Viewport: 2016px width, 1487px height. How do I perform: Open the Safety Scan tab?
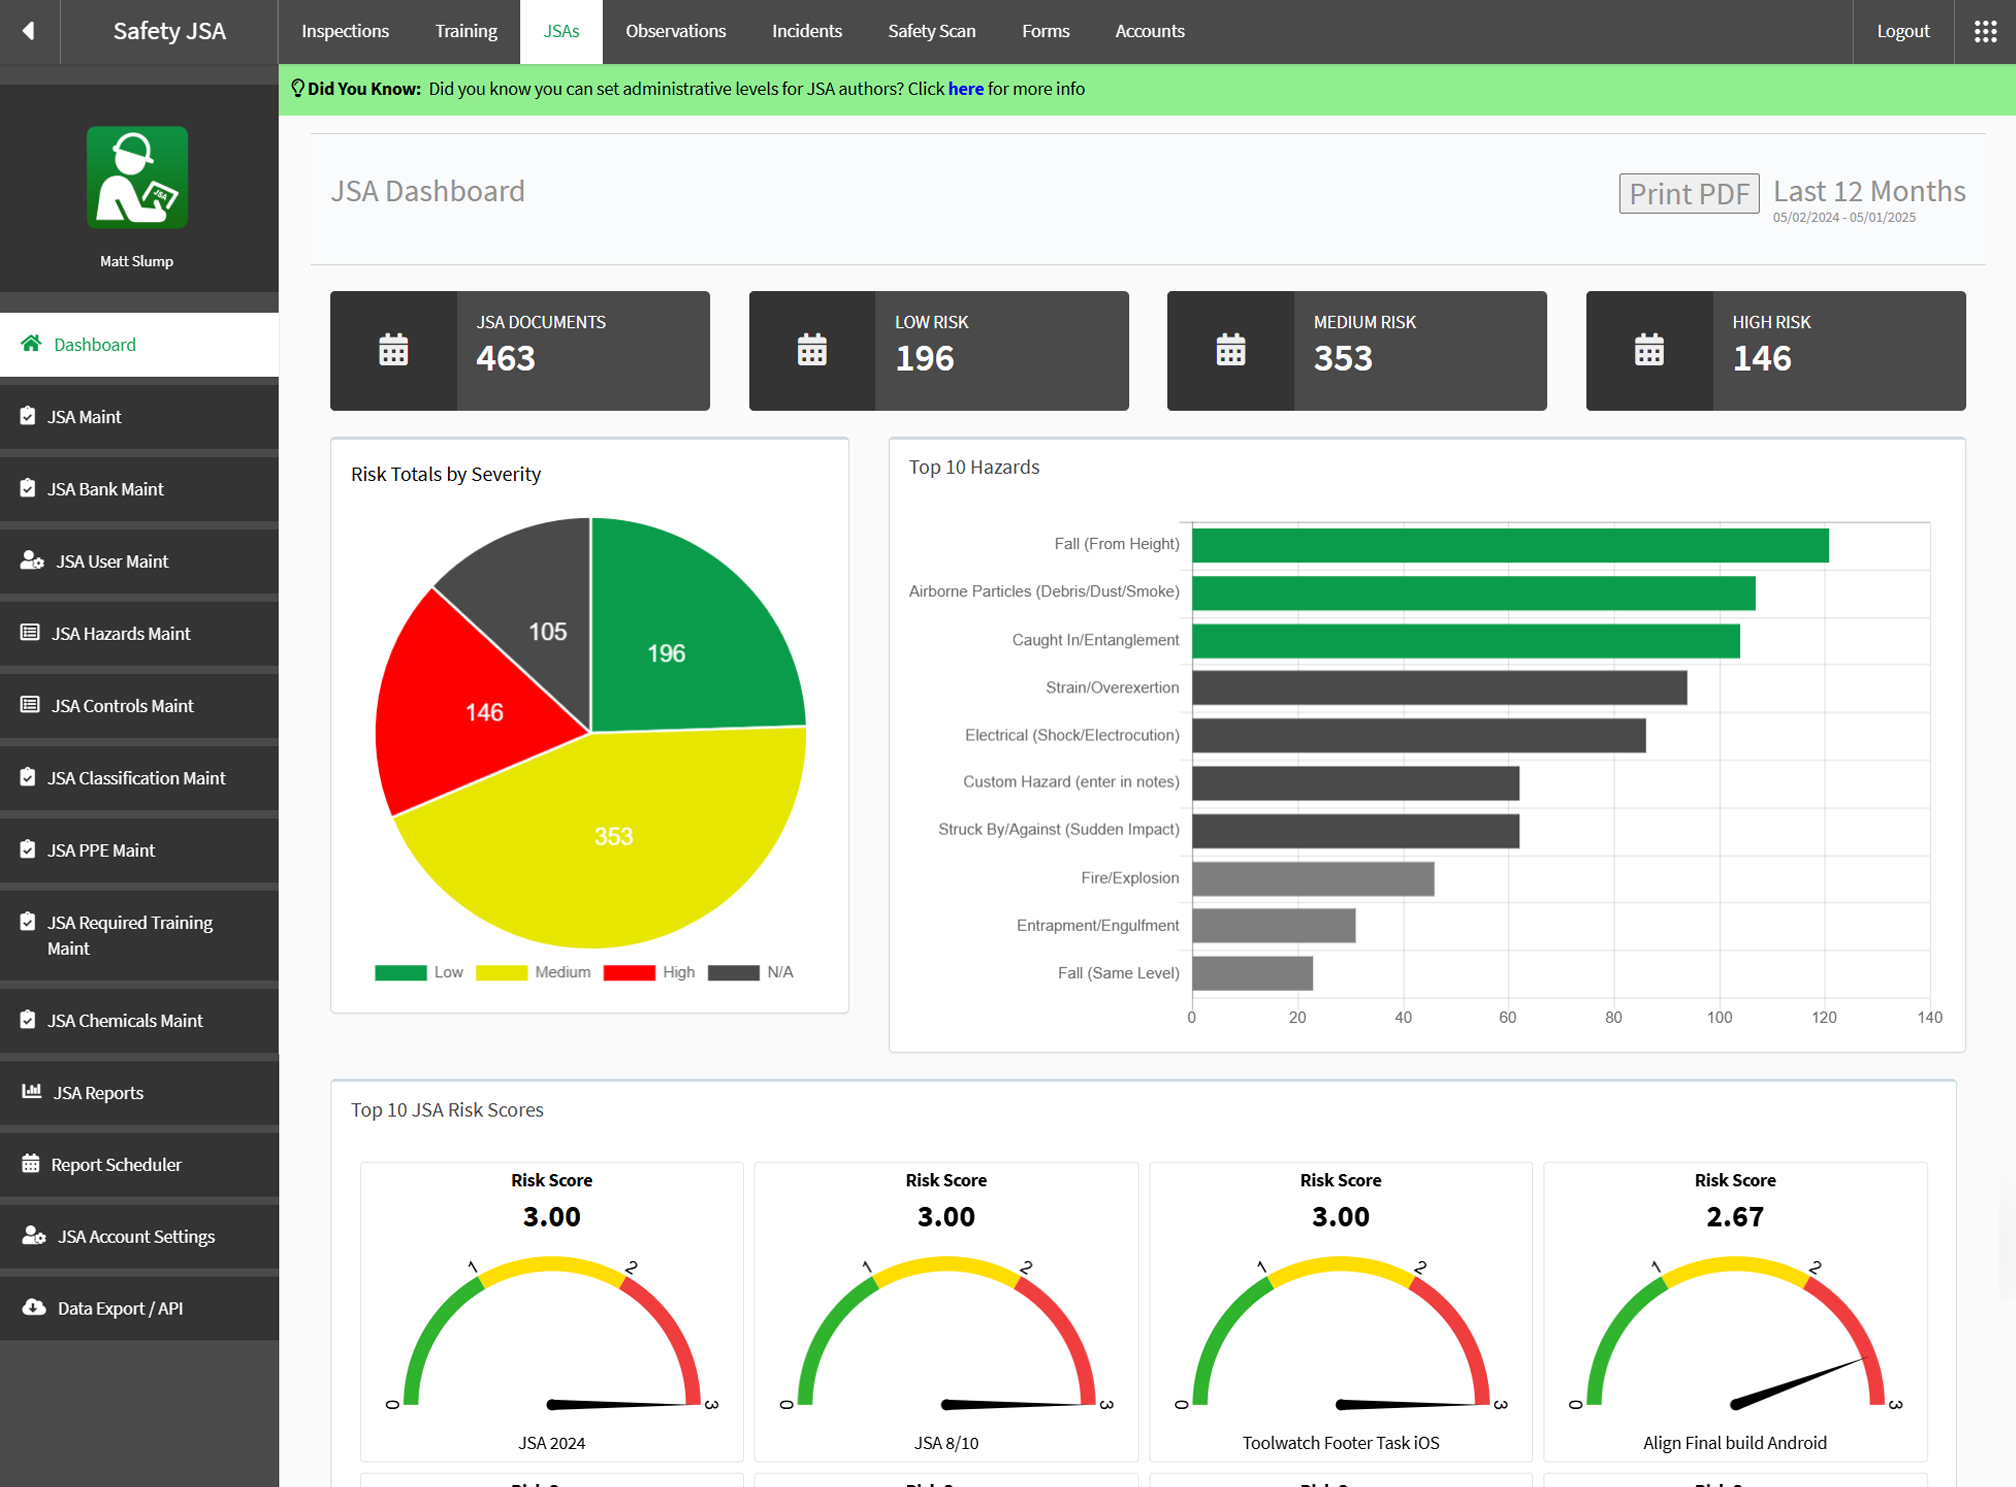931,31
